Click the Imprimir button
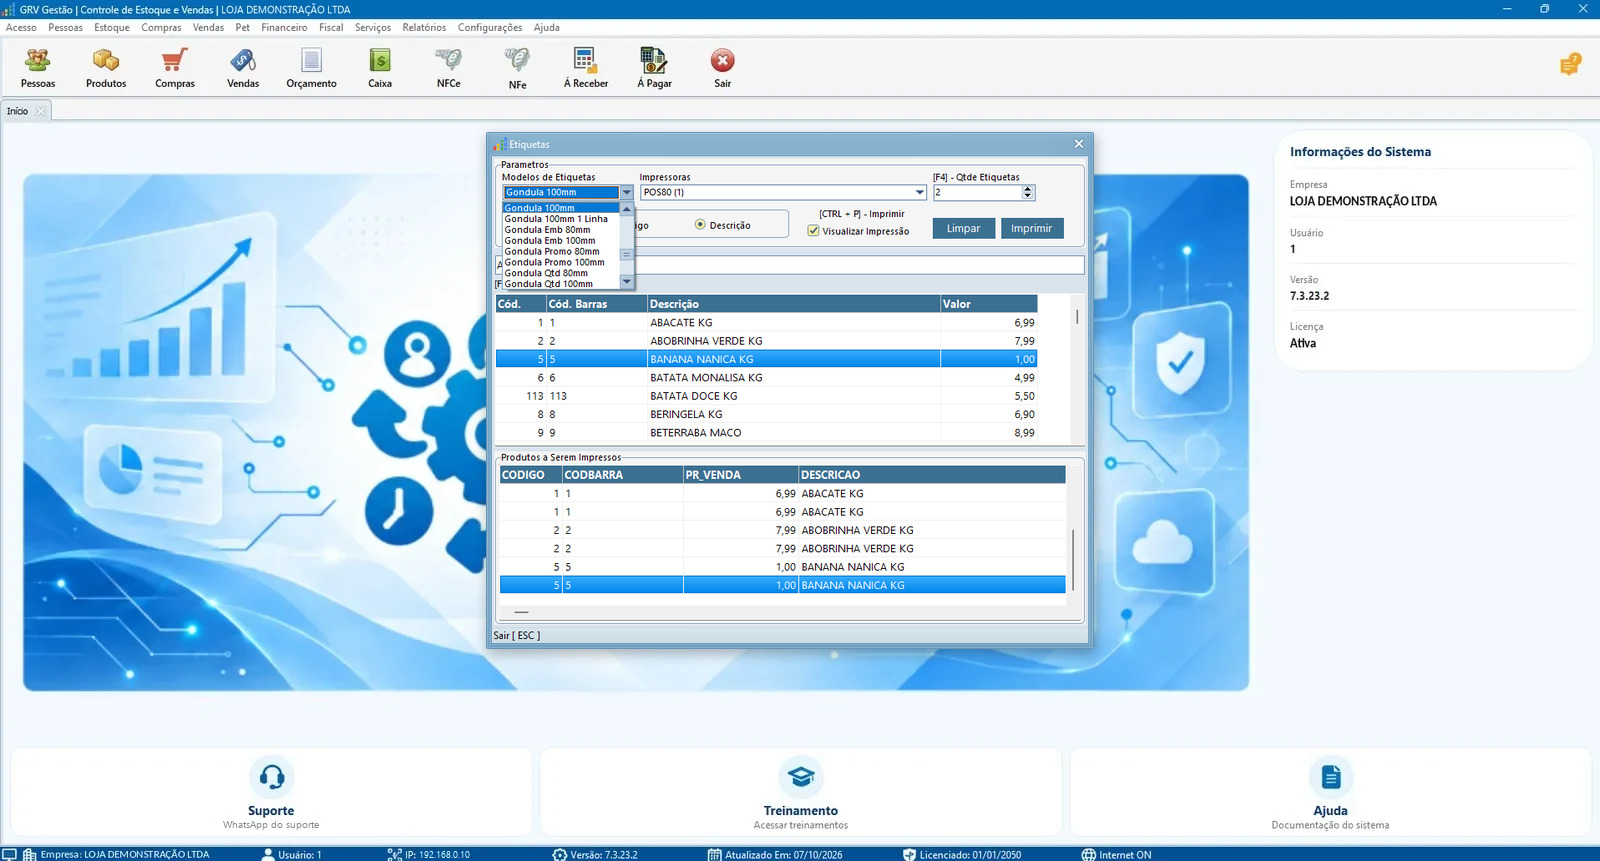Image resolution: width=1600 pixels, height=861 pixels. coord(1032,228)
